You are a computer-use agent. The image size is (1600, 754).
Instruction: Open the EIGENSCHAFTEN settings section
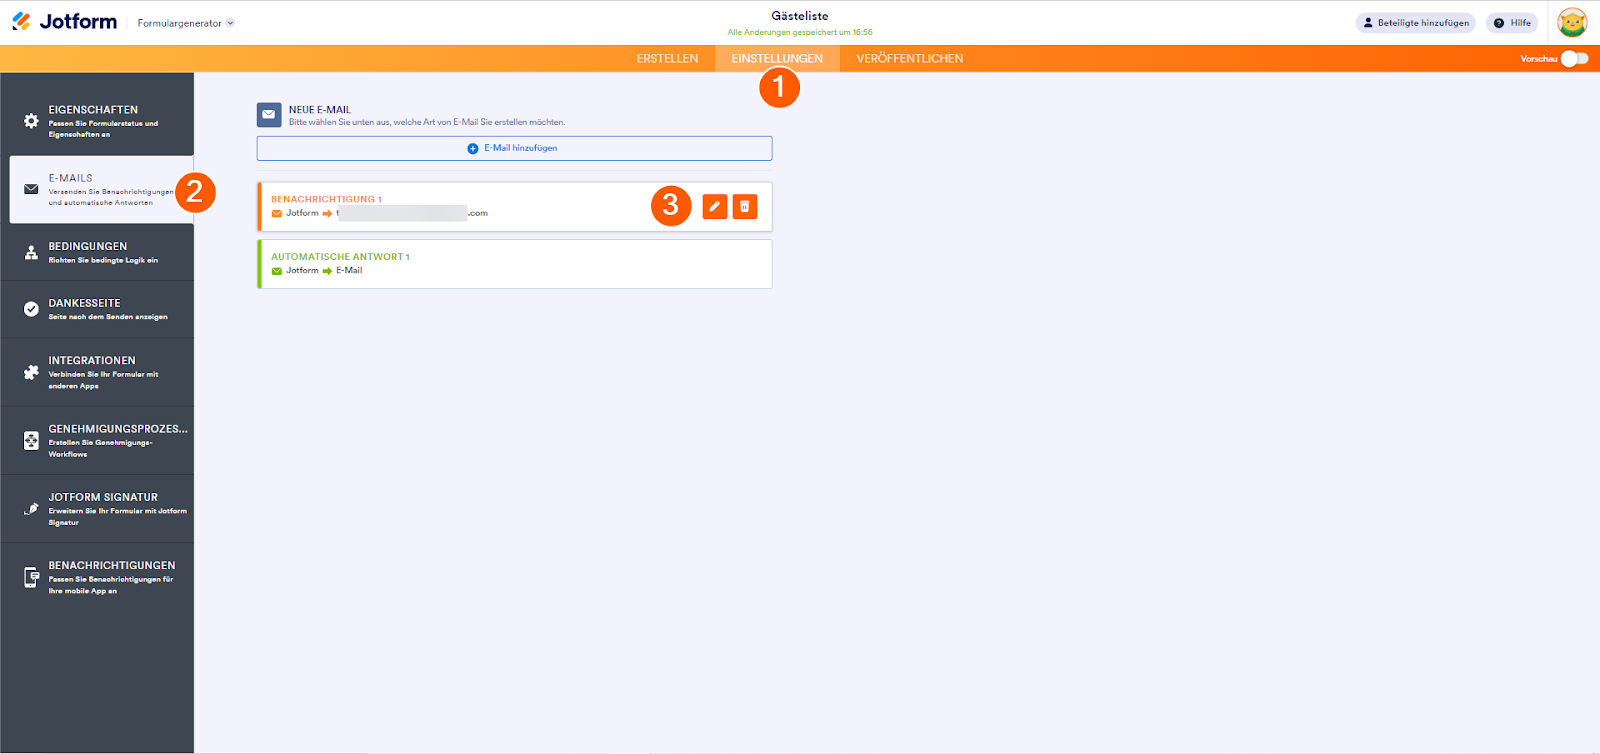pos(97,121)
